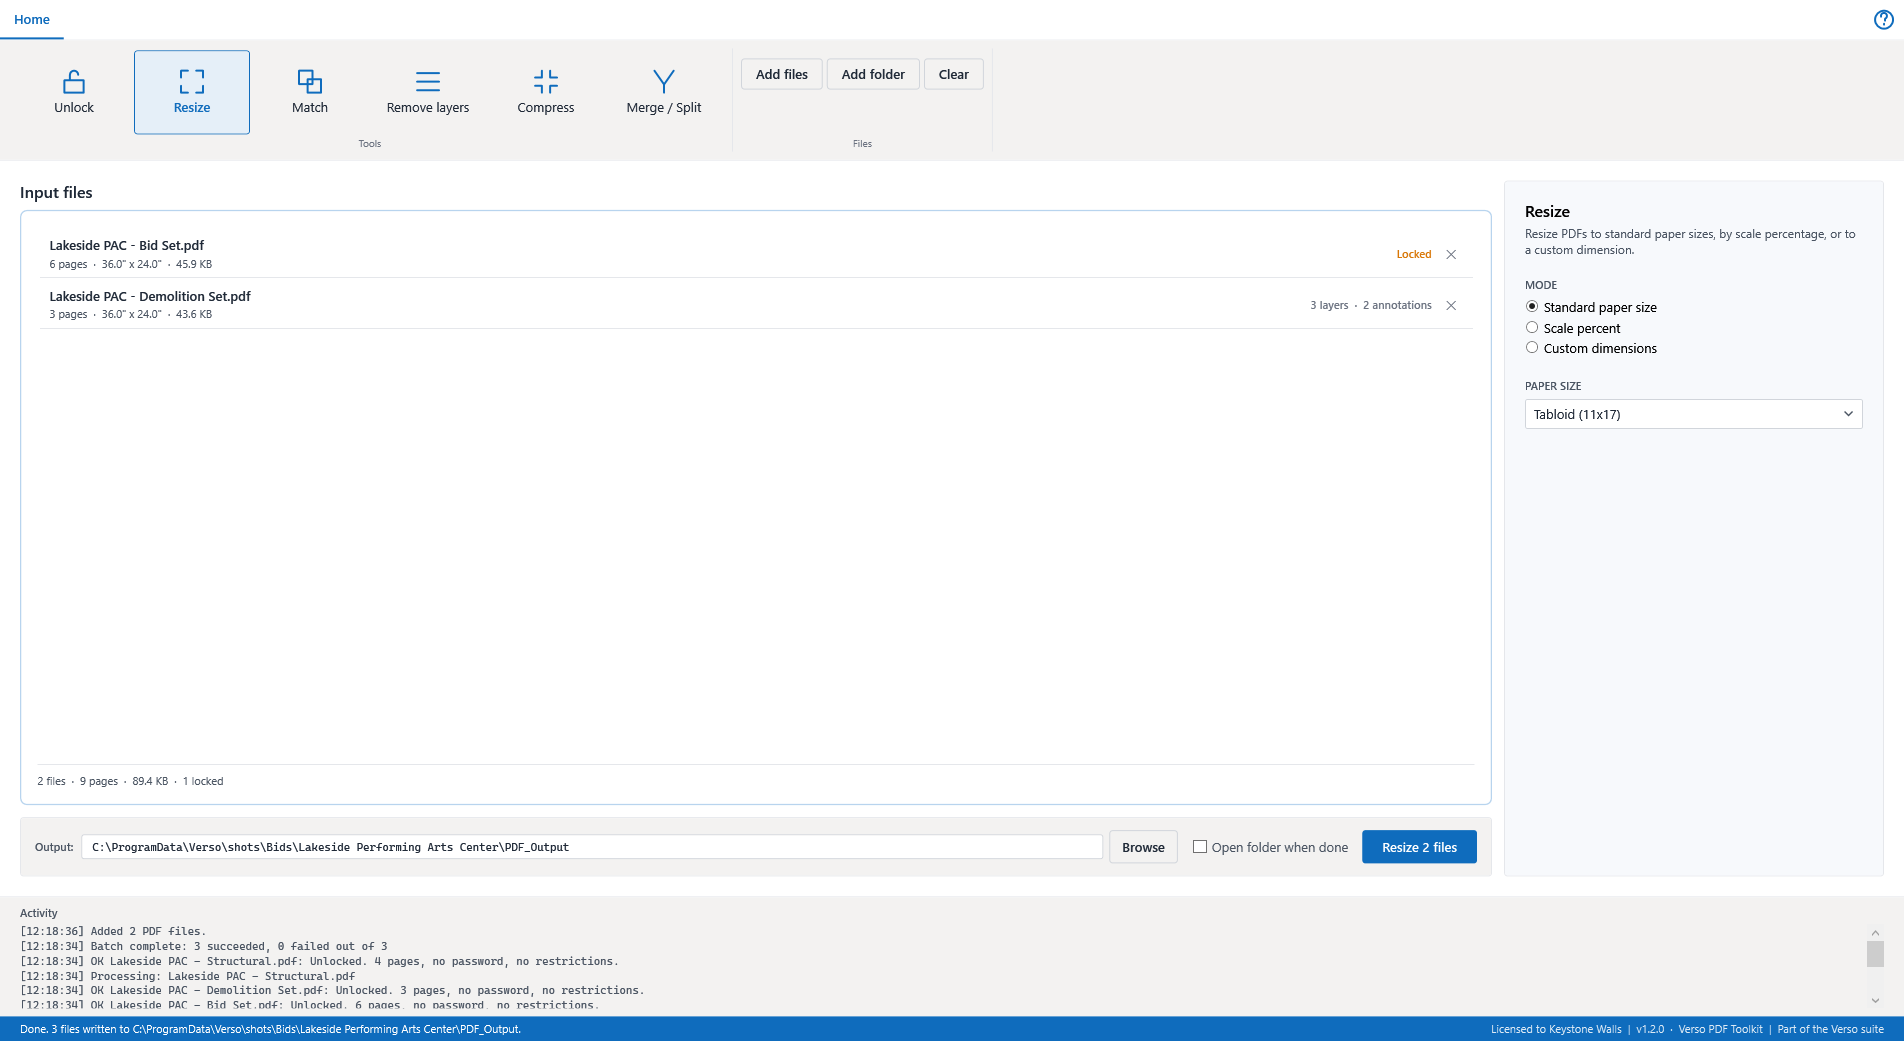The width and height of the screenshot is (1904, 1041).
Task: Click the '3 layers · 2 annotations' label
Action: tap(1370, 305)
